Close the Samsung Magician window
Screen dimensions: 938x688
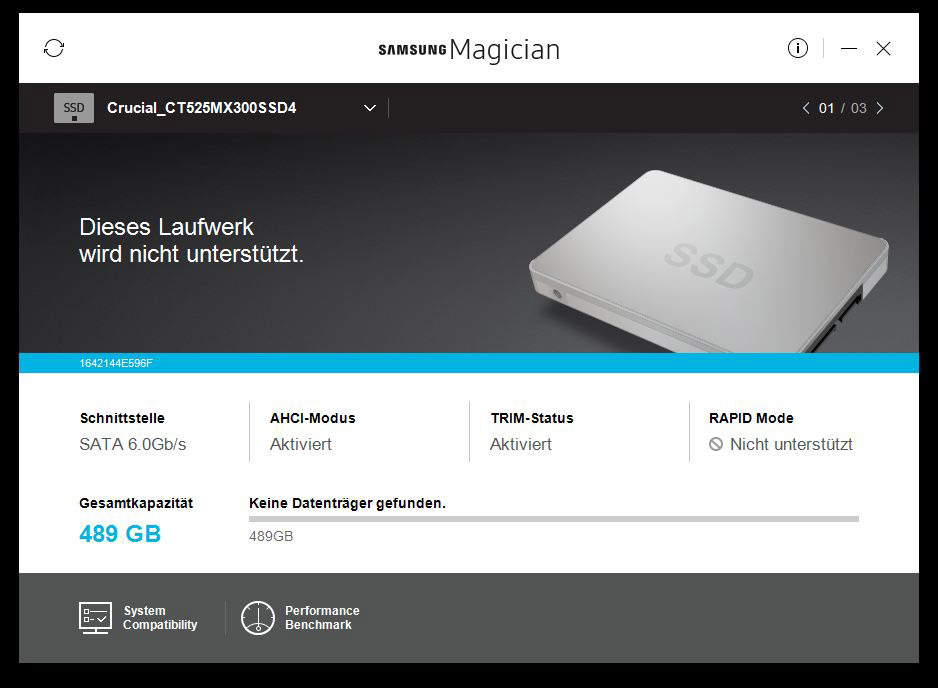[883, 48]
